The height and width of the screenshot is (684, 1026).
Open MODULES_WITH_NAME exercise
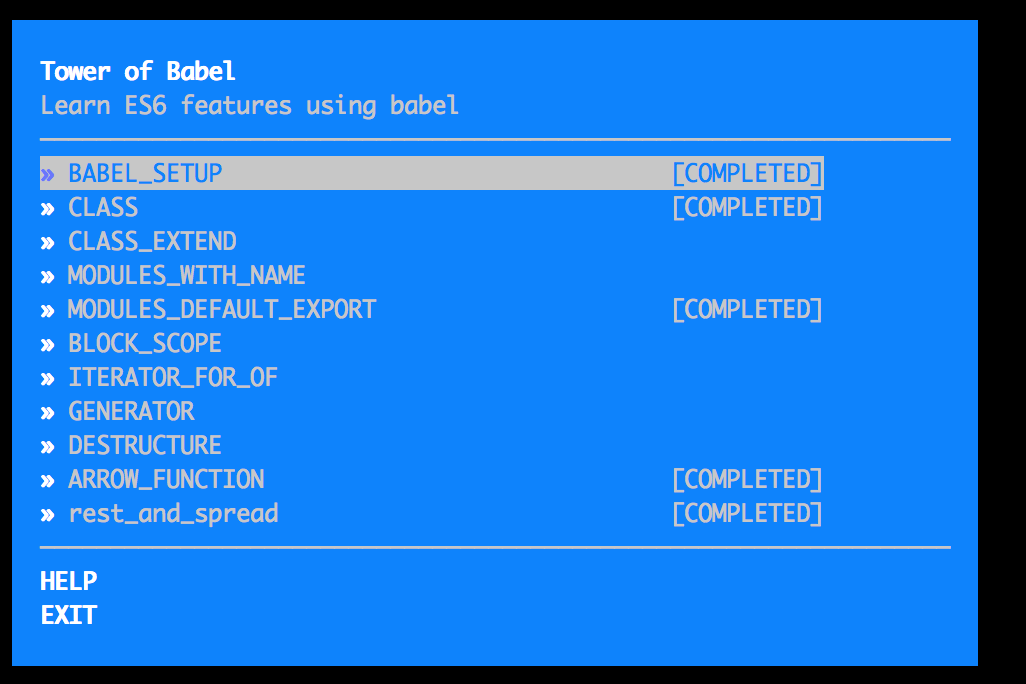(186, 275)
